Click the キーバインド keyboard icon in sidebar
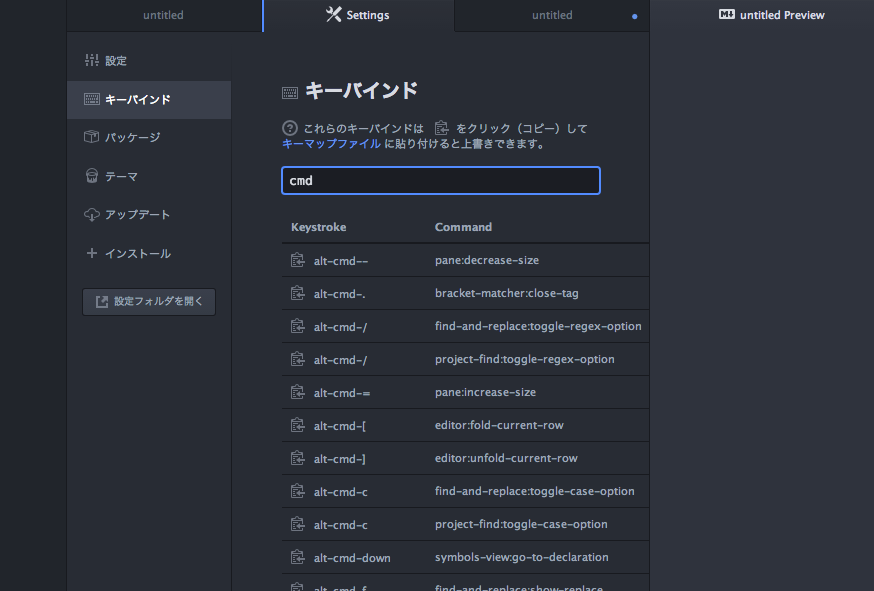This screenshot has width=874, height=591. tap(91, 99)
